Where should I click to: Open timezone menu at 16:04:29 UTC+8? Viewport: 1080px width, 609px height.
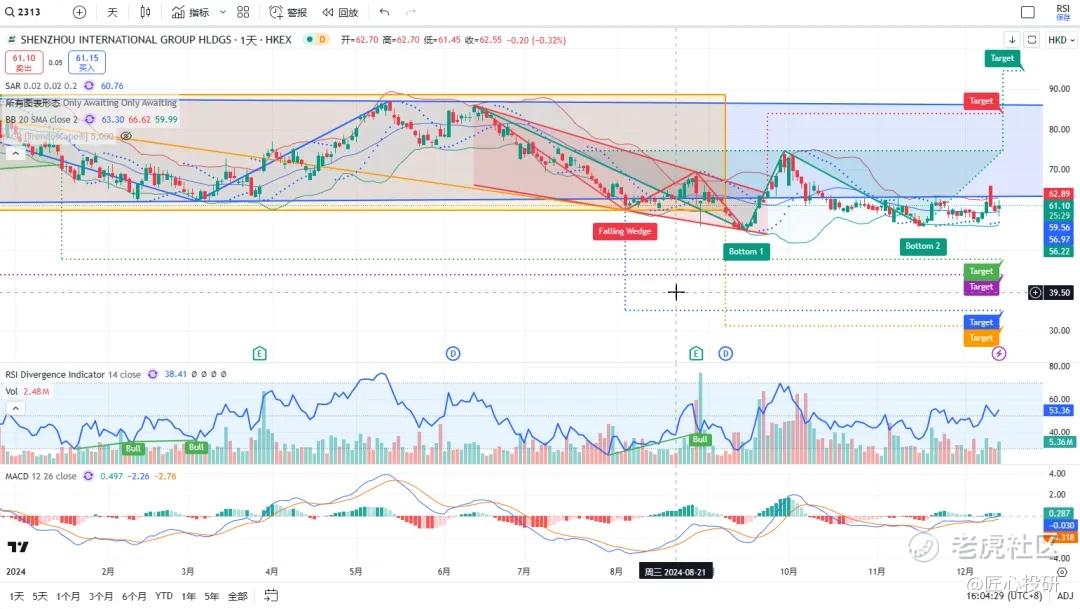[1004, 596]
